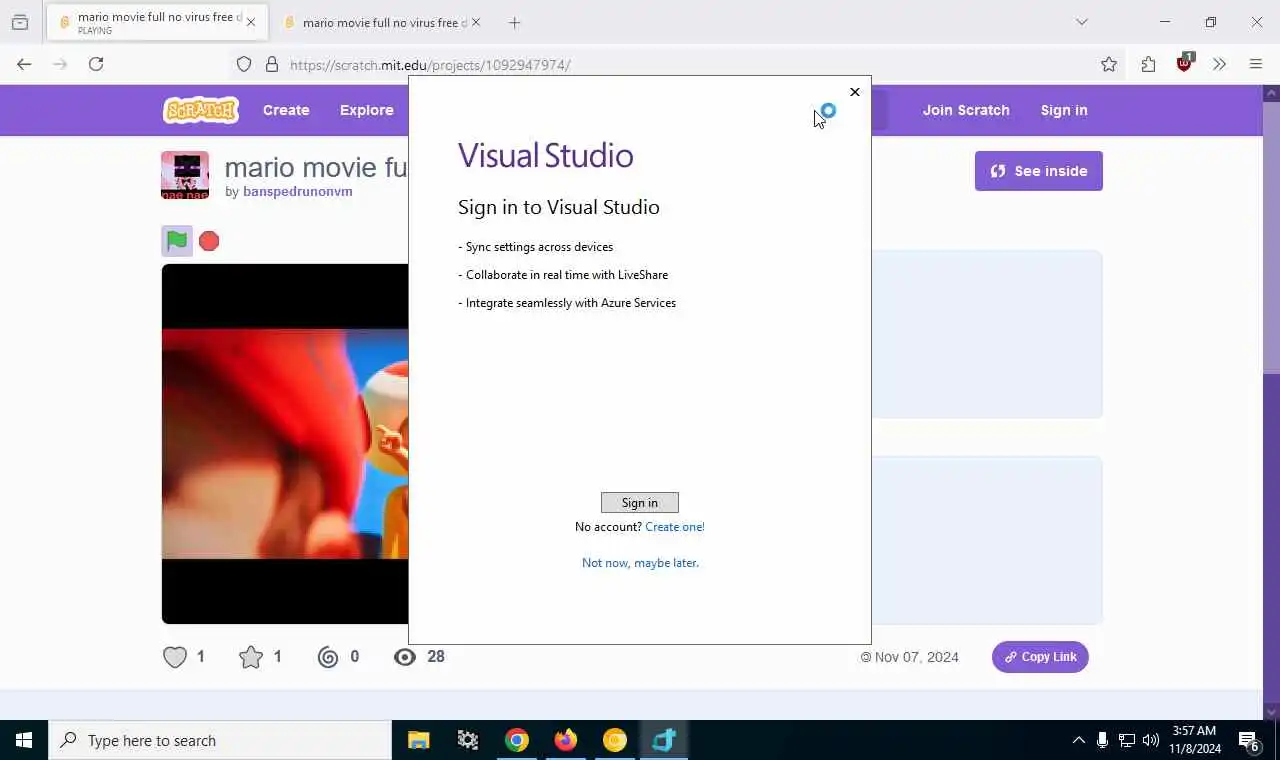The image size is (1280, 760).
Task: Open the banspedrunonvm author profile link
Action: pos(298,192)
